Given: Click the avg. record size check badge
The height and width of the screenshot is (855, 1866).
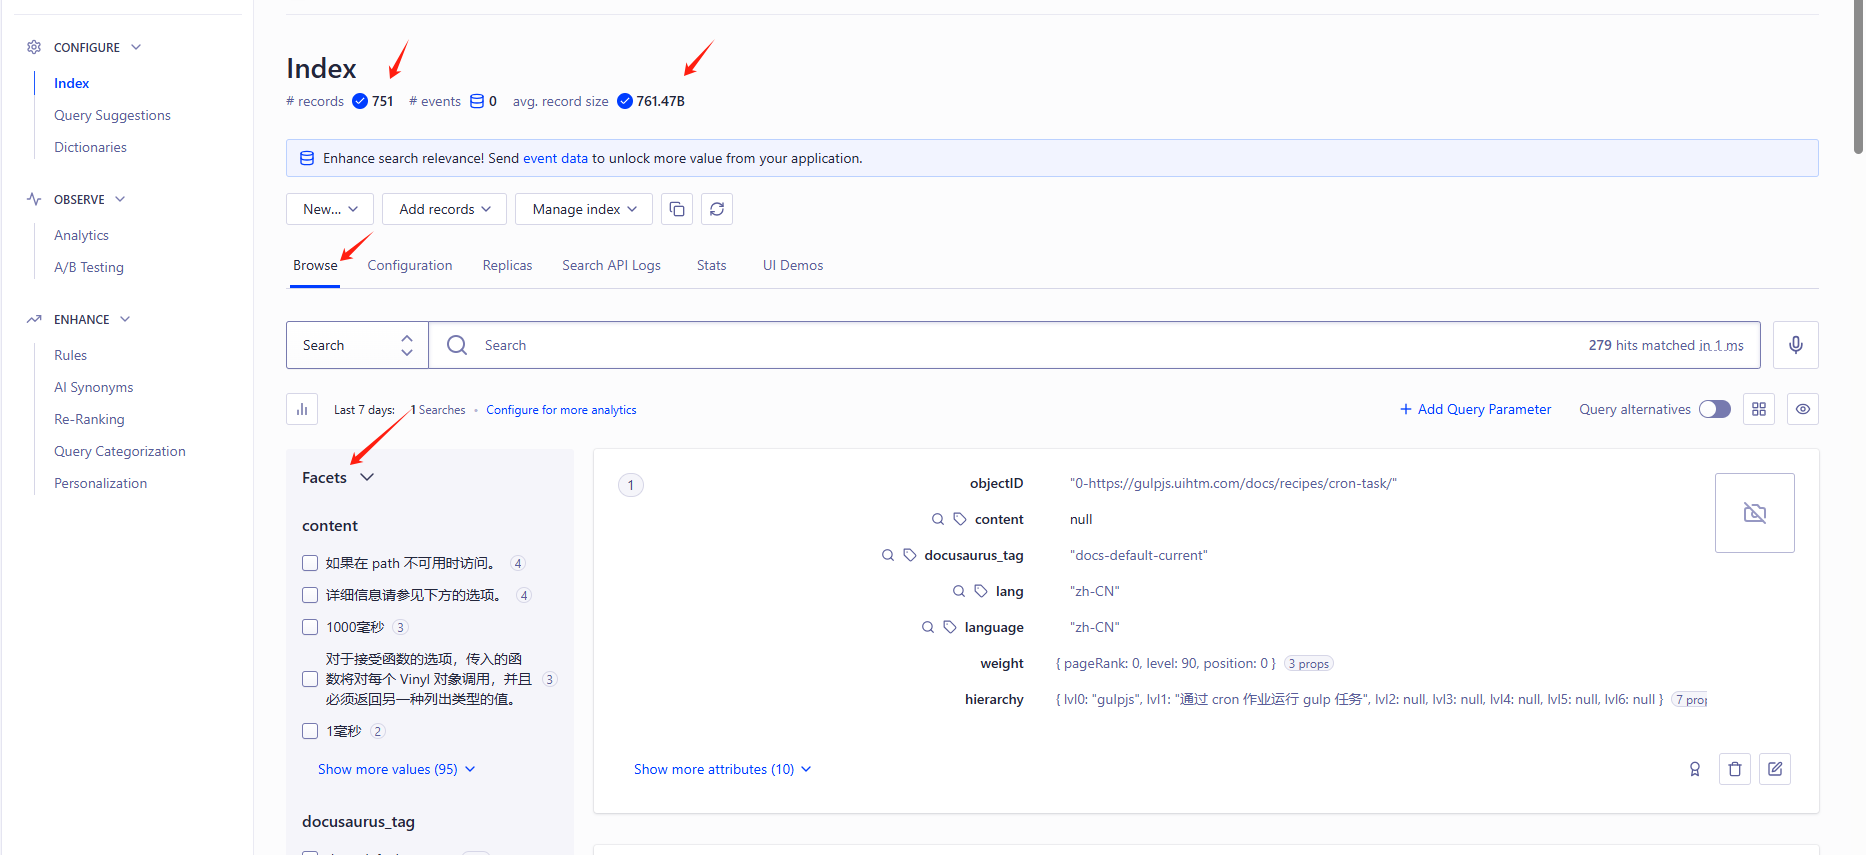Looking at the screenshot, I should coord(625,101).
